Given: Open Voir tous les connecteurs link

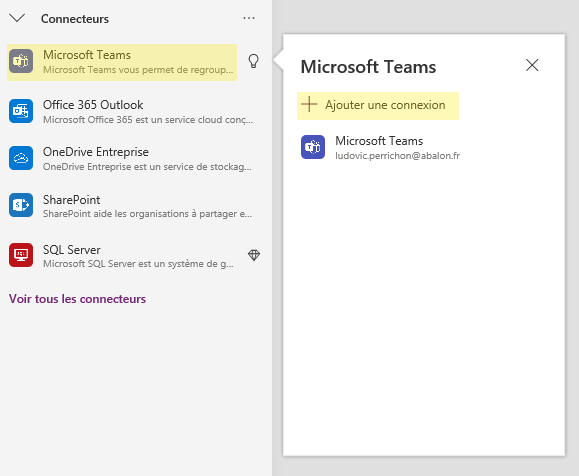Looking at the screenshot, I should 78,299.
